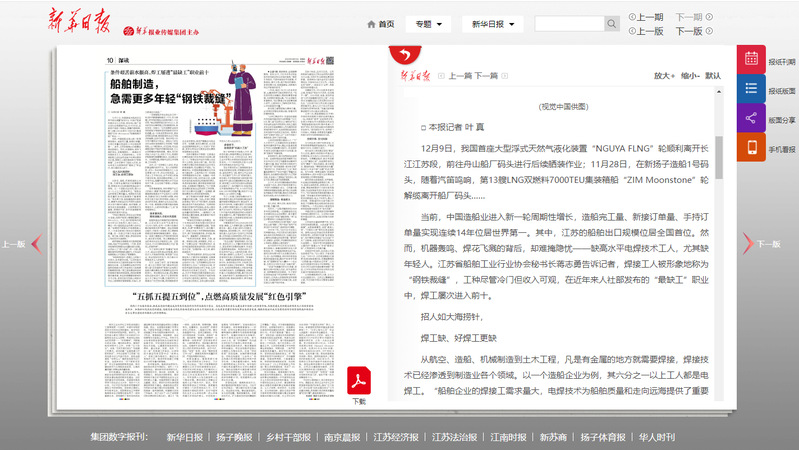
Task: Download the page via PDF icon
Action: tap(359, 382)
